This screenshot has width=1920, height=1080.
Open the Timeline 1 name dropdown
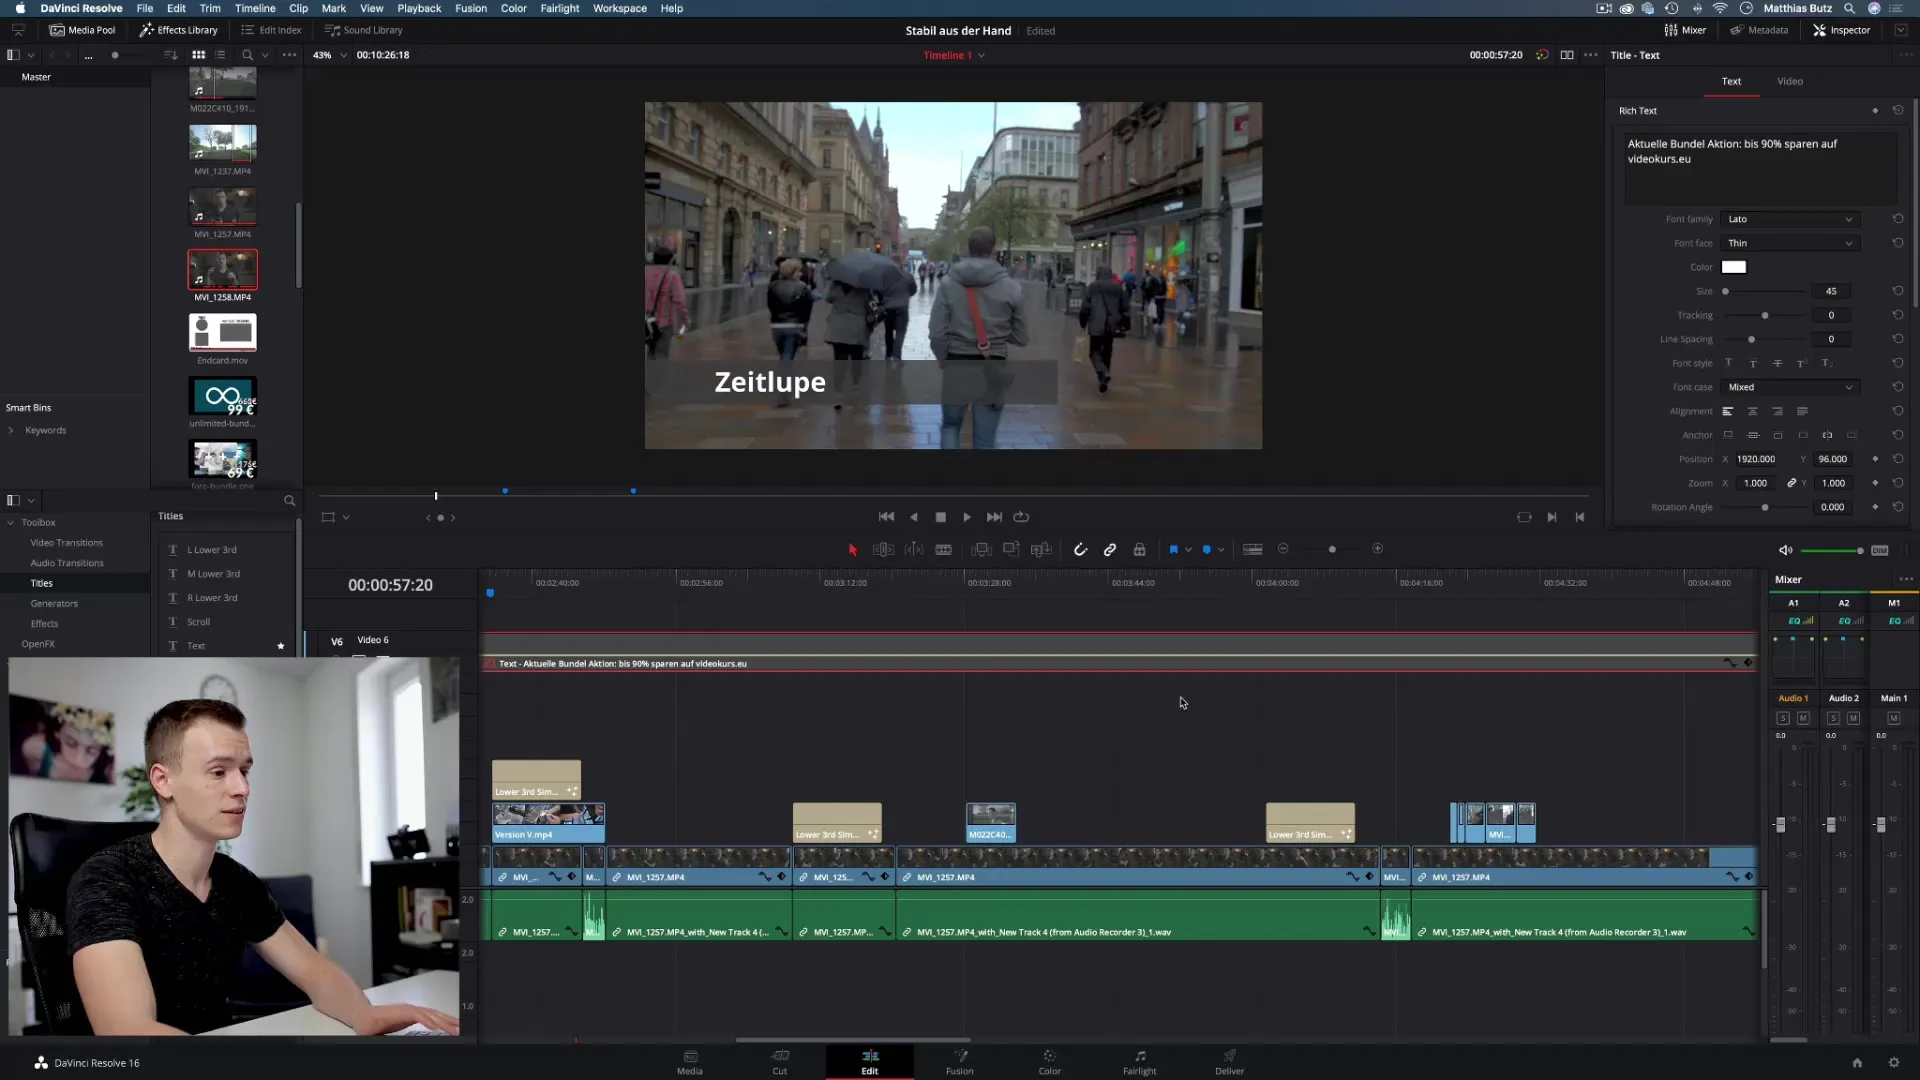click(x=981, y=56)
